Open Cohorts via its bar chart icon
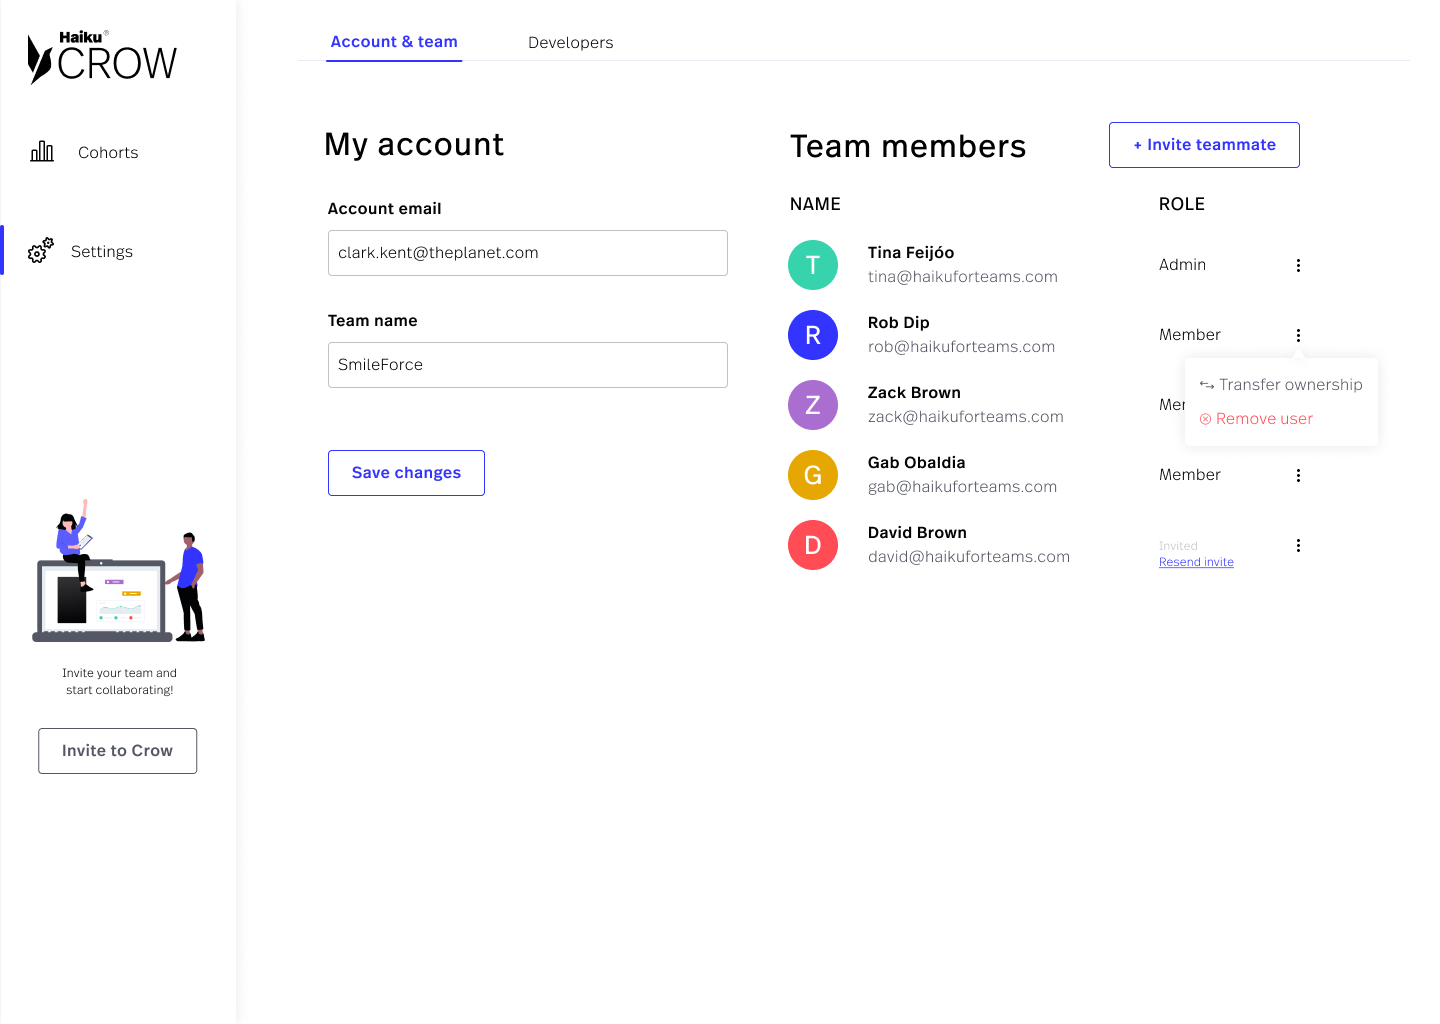Image resolution: width=1440 pixels, height=1024 pixels. (x=42, y=151)
